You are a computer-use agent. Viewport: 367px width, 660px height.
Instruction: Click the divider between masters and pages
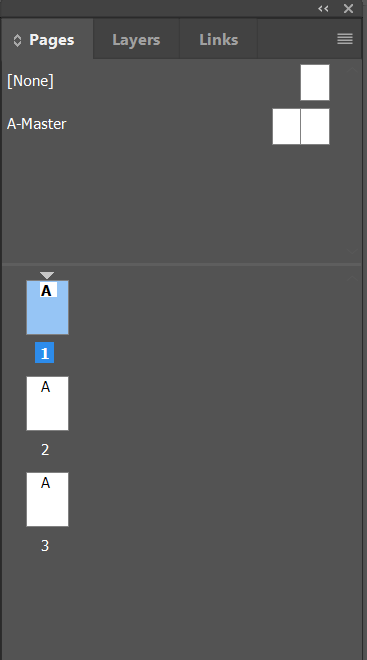(x=181, y=264)
